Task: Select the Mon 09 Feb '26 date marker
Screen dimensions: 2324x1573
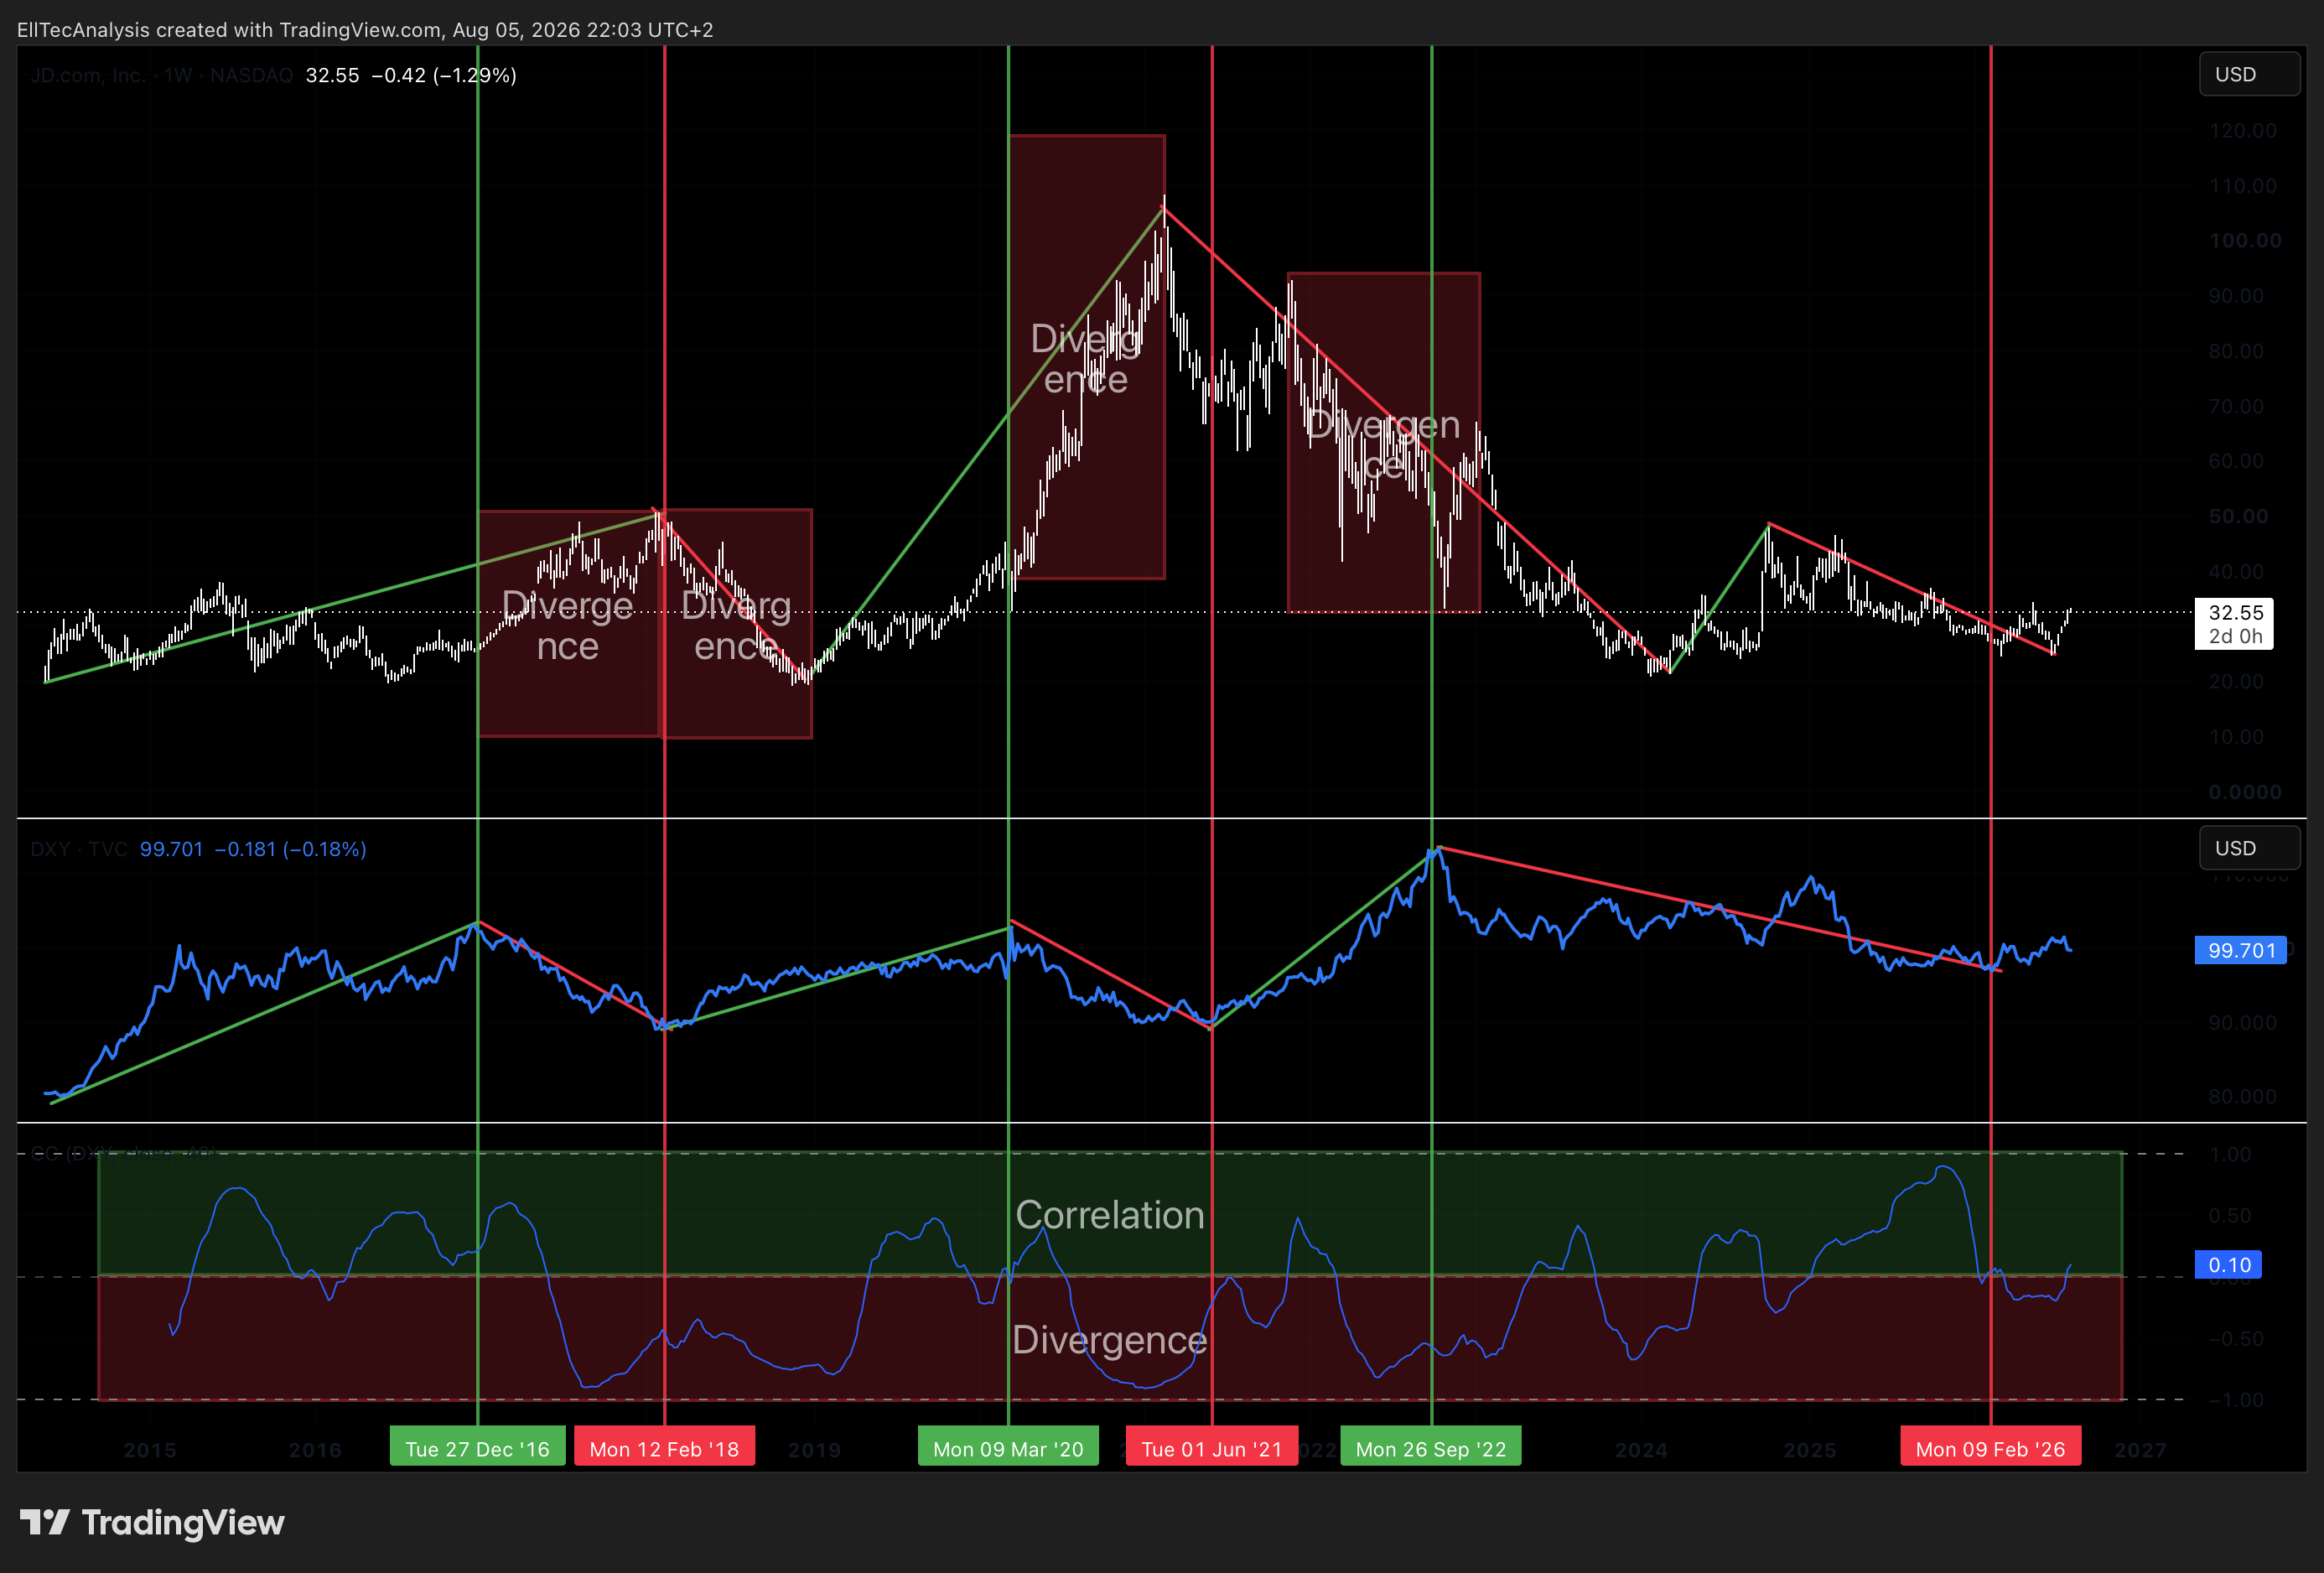Action: pos(1990,1448)
